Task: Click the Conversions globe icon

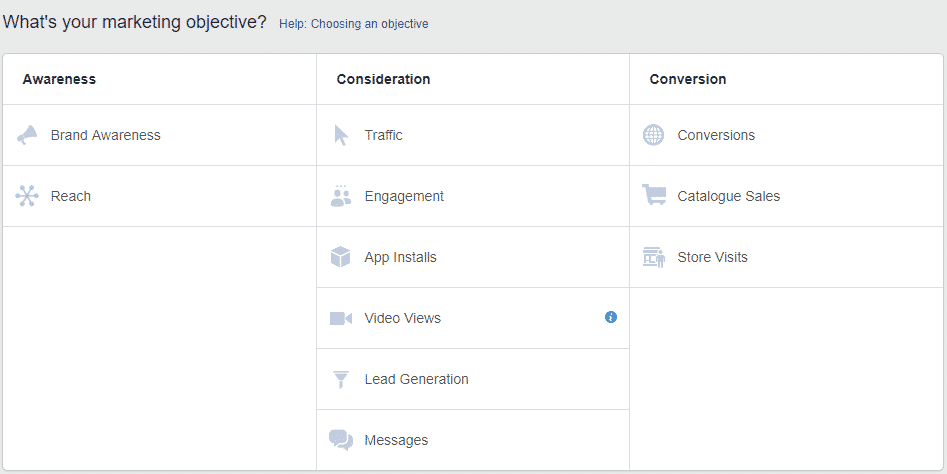Action: pyautogui.click(x=653, y=135)
